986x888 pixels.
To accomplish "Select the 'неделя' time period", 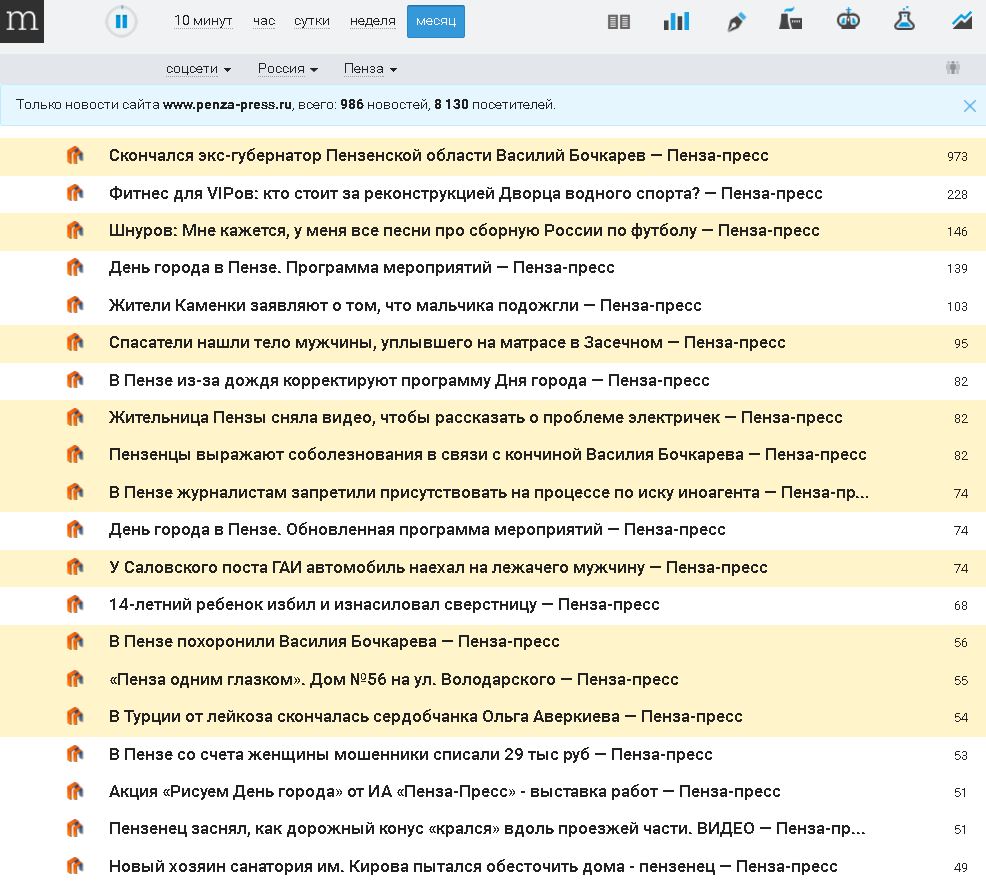I will 372,21.
